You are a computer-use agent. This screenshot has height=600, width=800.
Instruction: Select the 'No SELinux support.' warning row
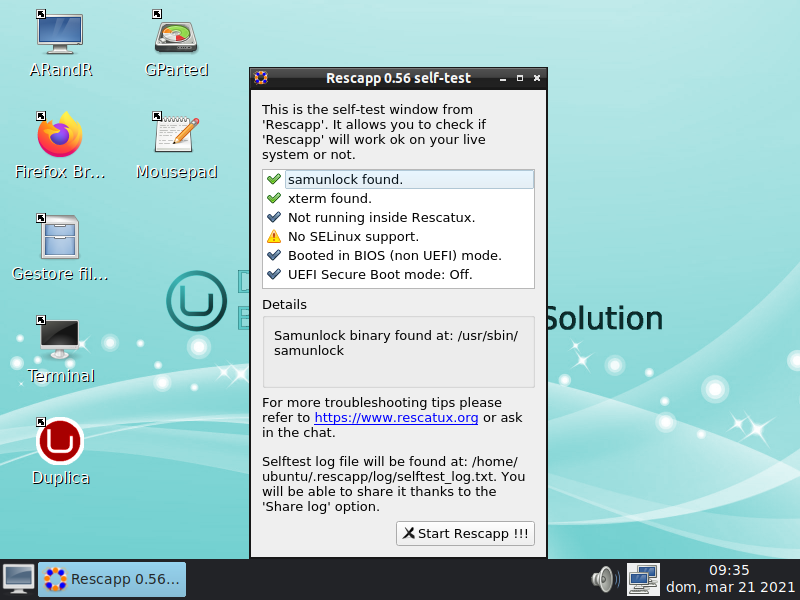[353, 237]
